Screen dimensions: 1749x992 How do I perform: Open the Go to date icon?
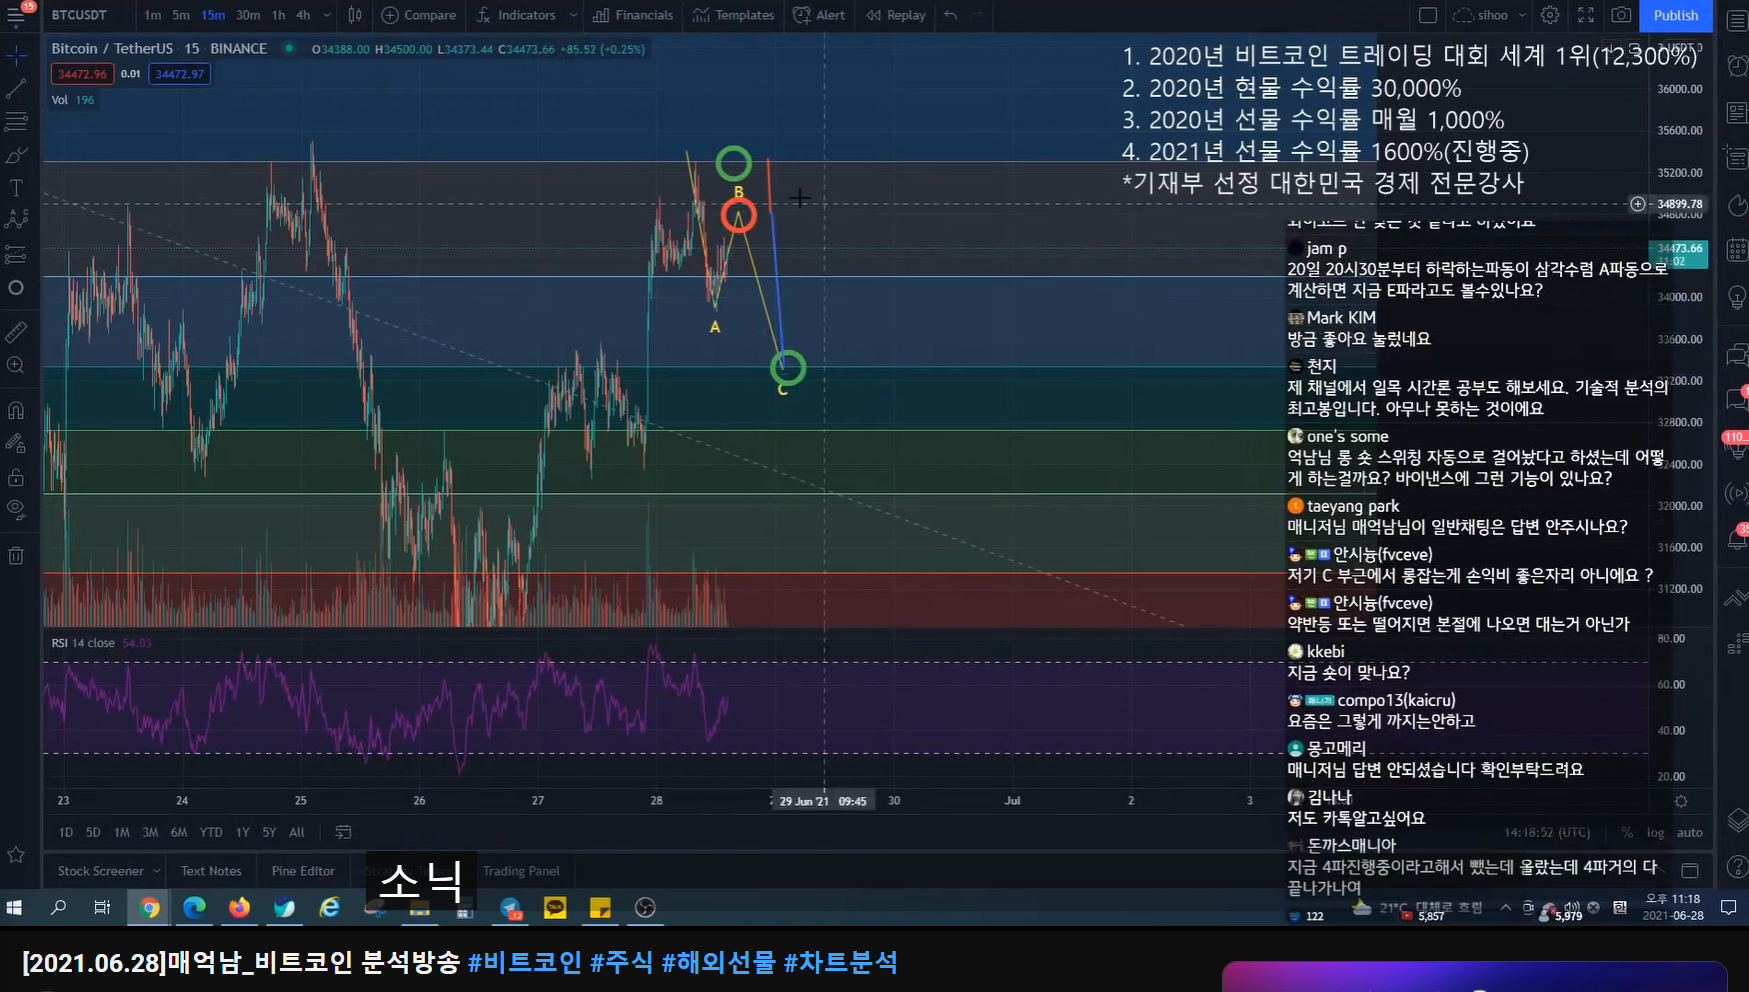pyautogui.click(x=343, y=832)
